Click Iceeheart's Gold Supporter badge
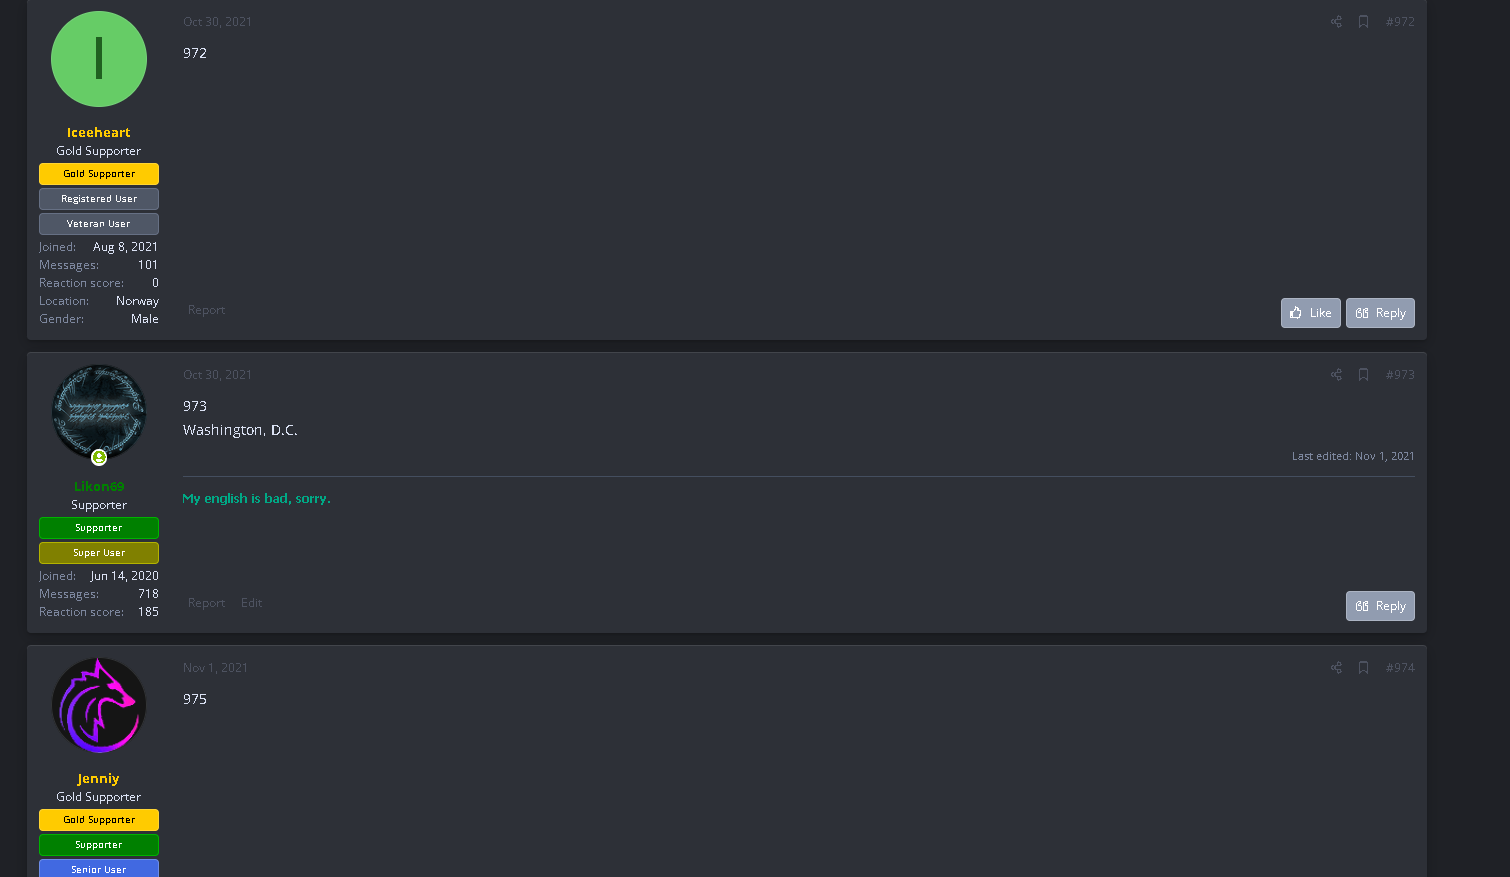The image size is (1510, 877). pyautogui.click(x=99, y=174)
